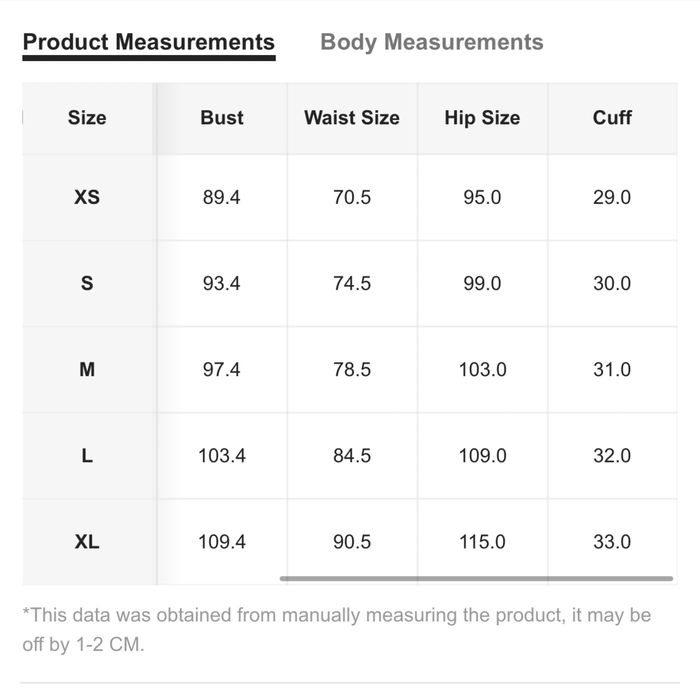Viewport: 700px width, 700px height.
Task: Select the S size row label
Action: tap(87, 283)
